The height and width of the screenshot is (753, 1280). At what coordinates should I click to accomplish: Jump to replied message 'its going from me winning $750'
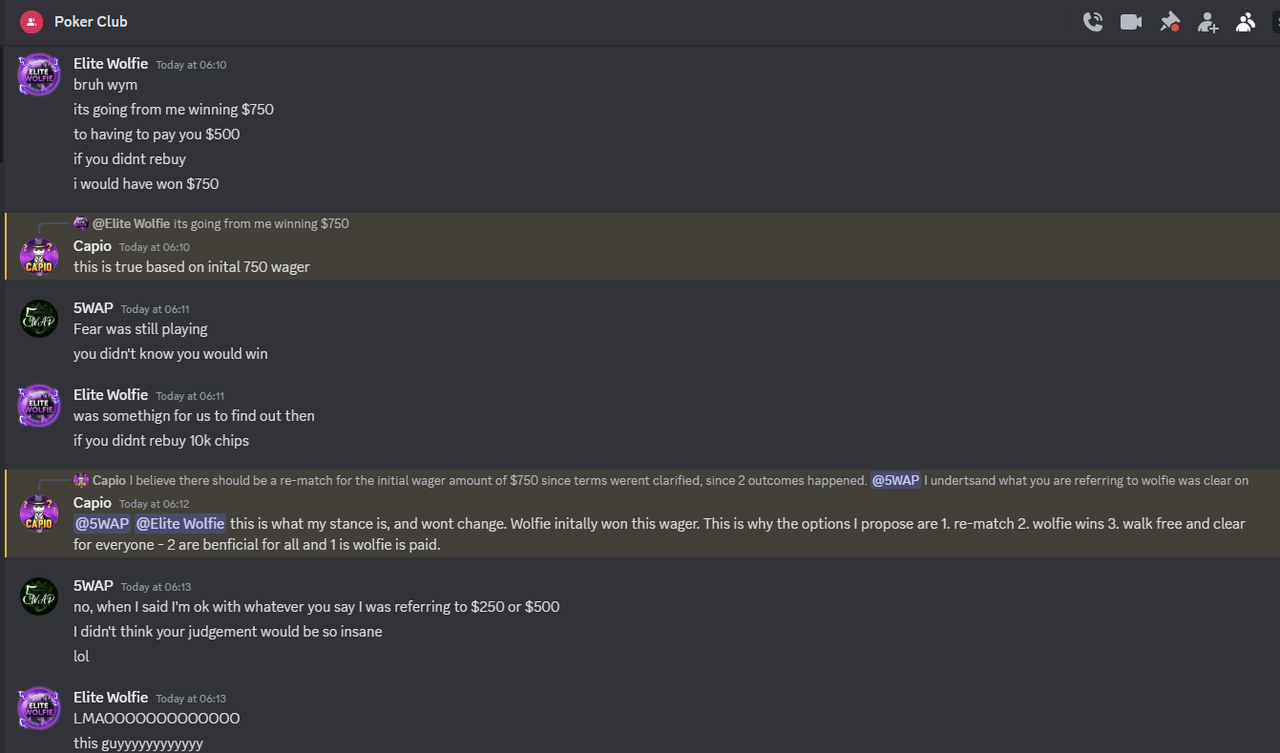coord(261,224)
